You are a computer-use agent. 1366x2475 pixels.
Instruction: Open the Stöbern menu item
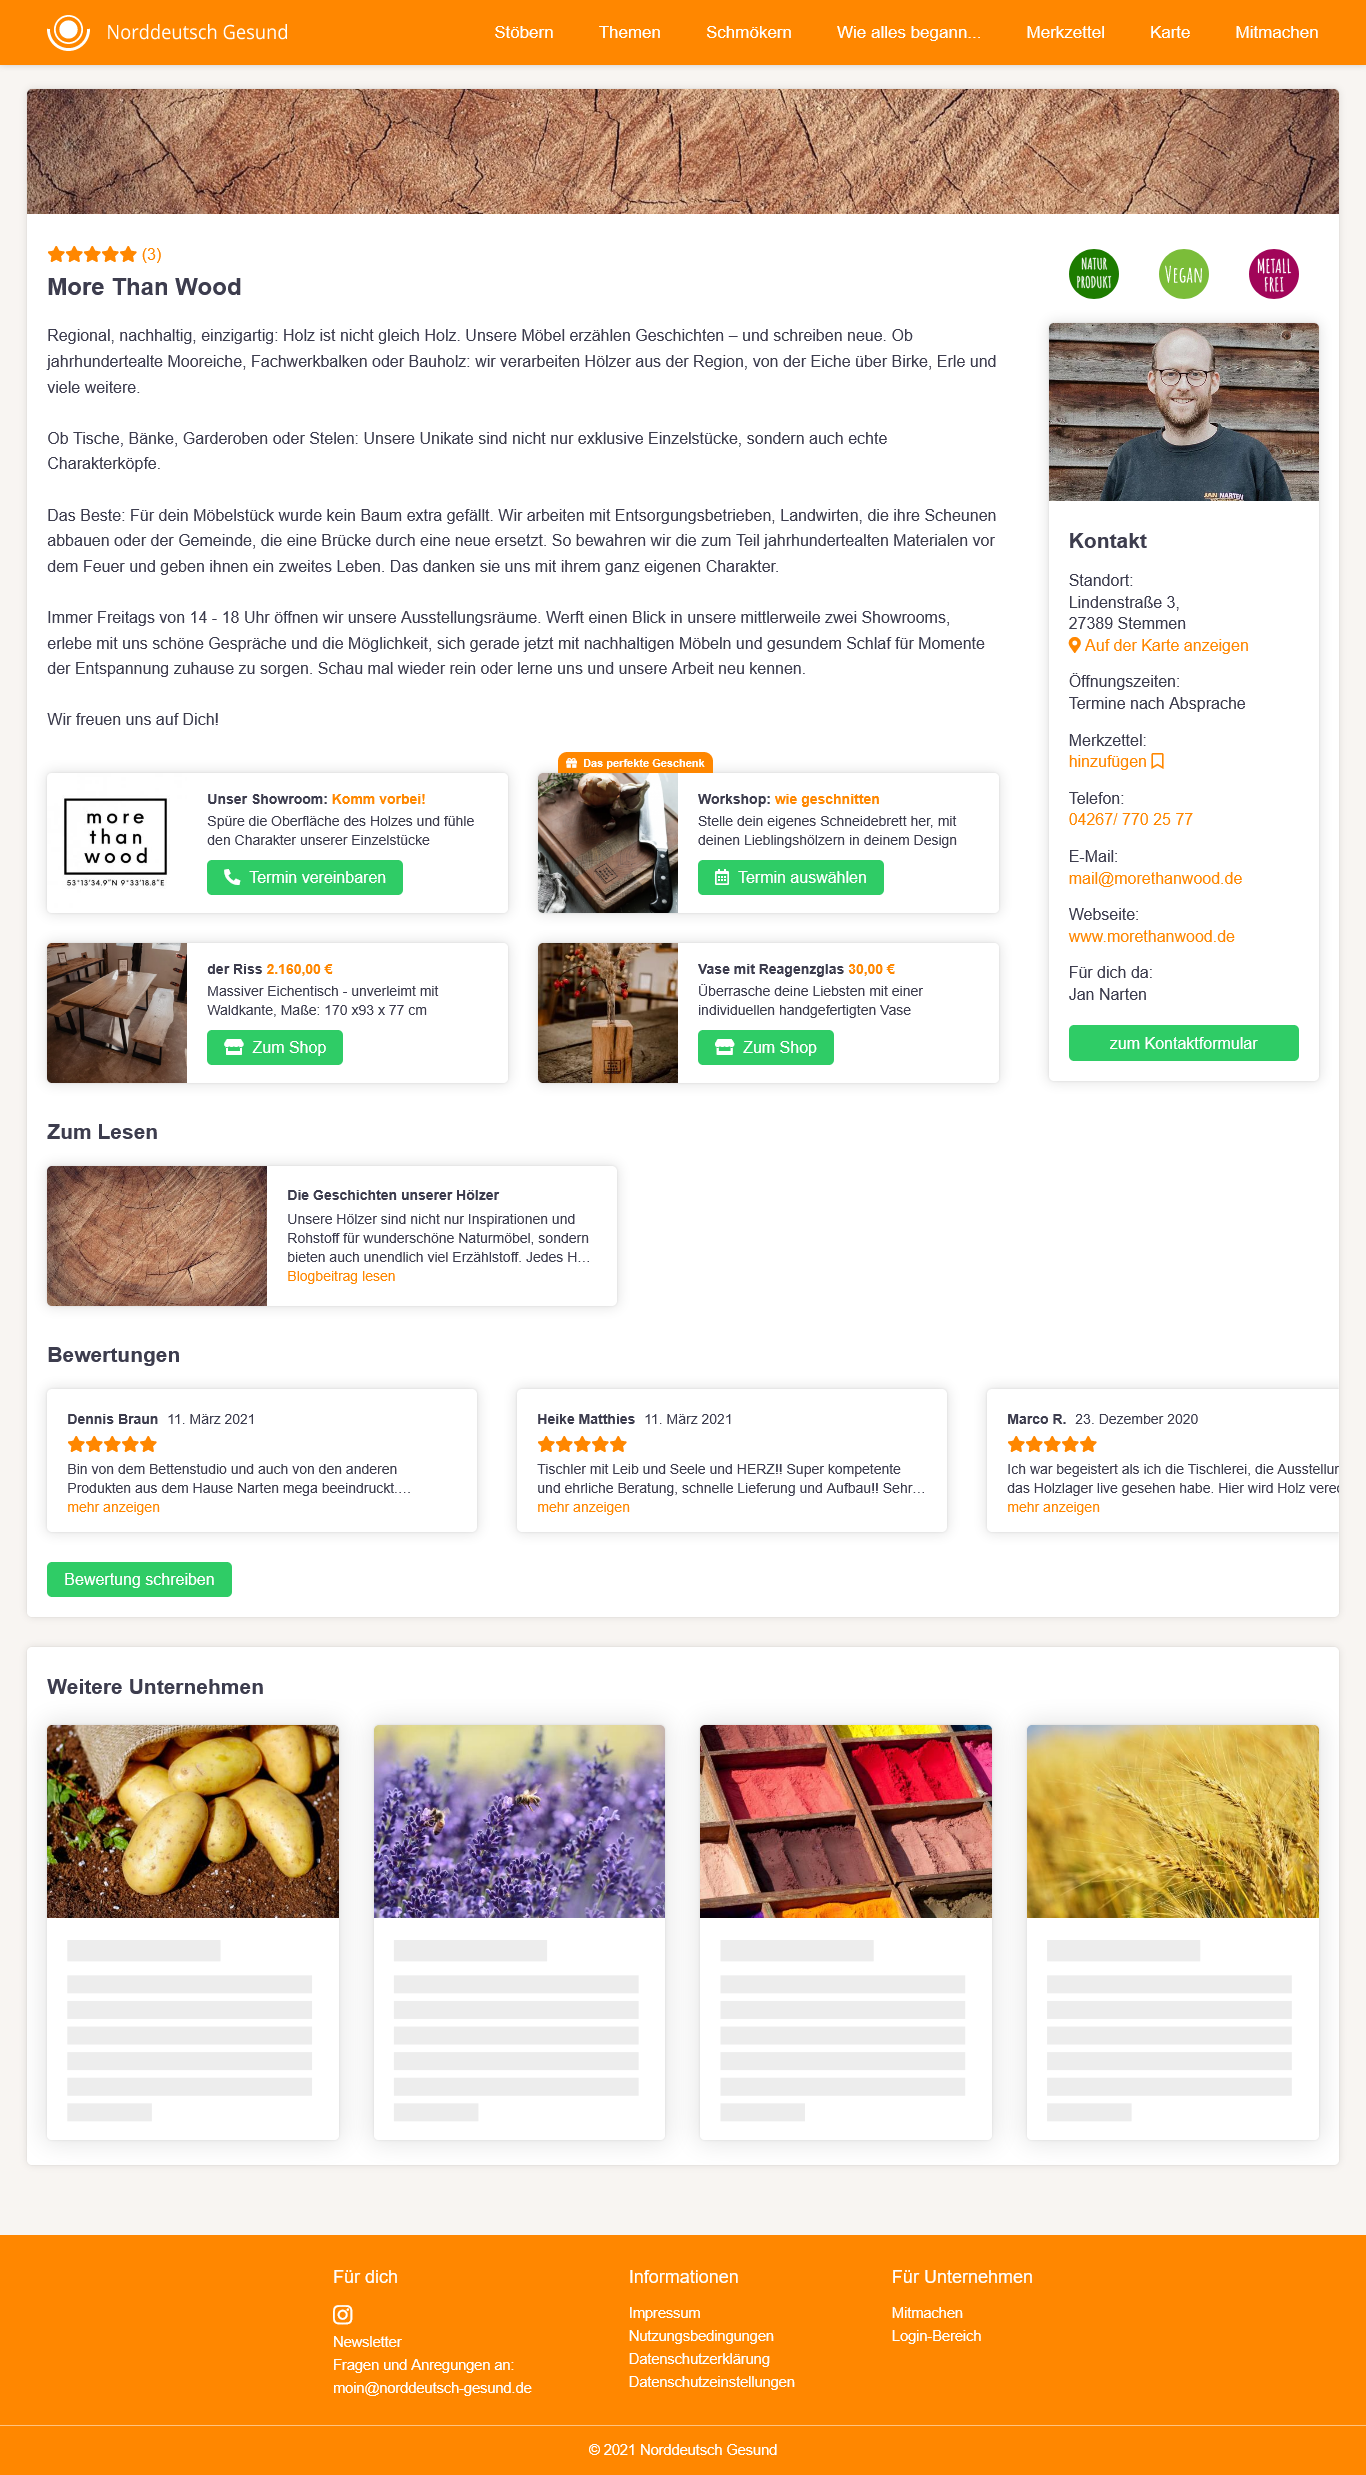click(x=524, y=32)
